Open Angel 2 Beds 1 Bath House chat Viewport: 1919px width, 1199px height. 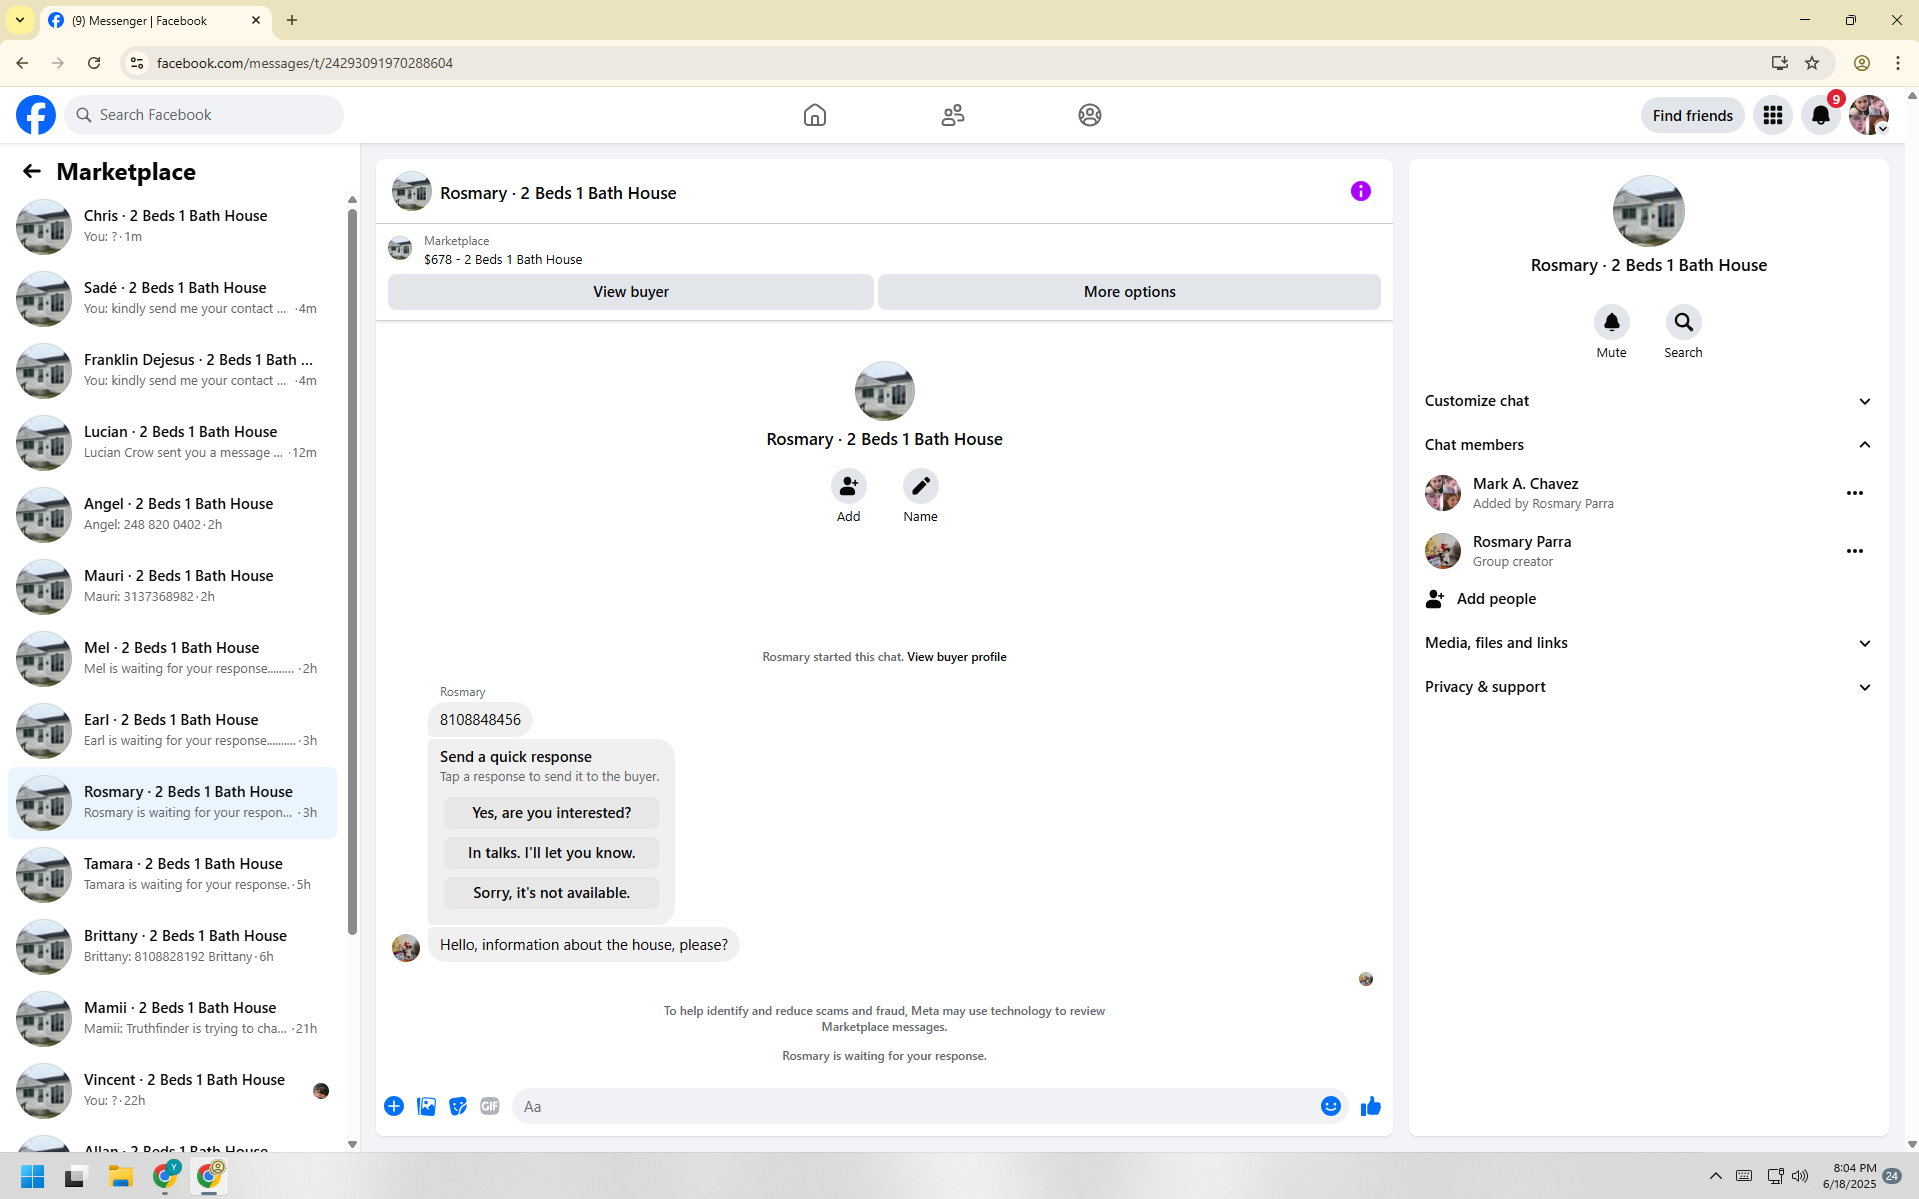172,514
